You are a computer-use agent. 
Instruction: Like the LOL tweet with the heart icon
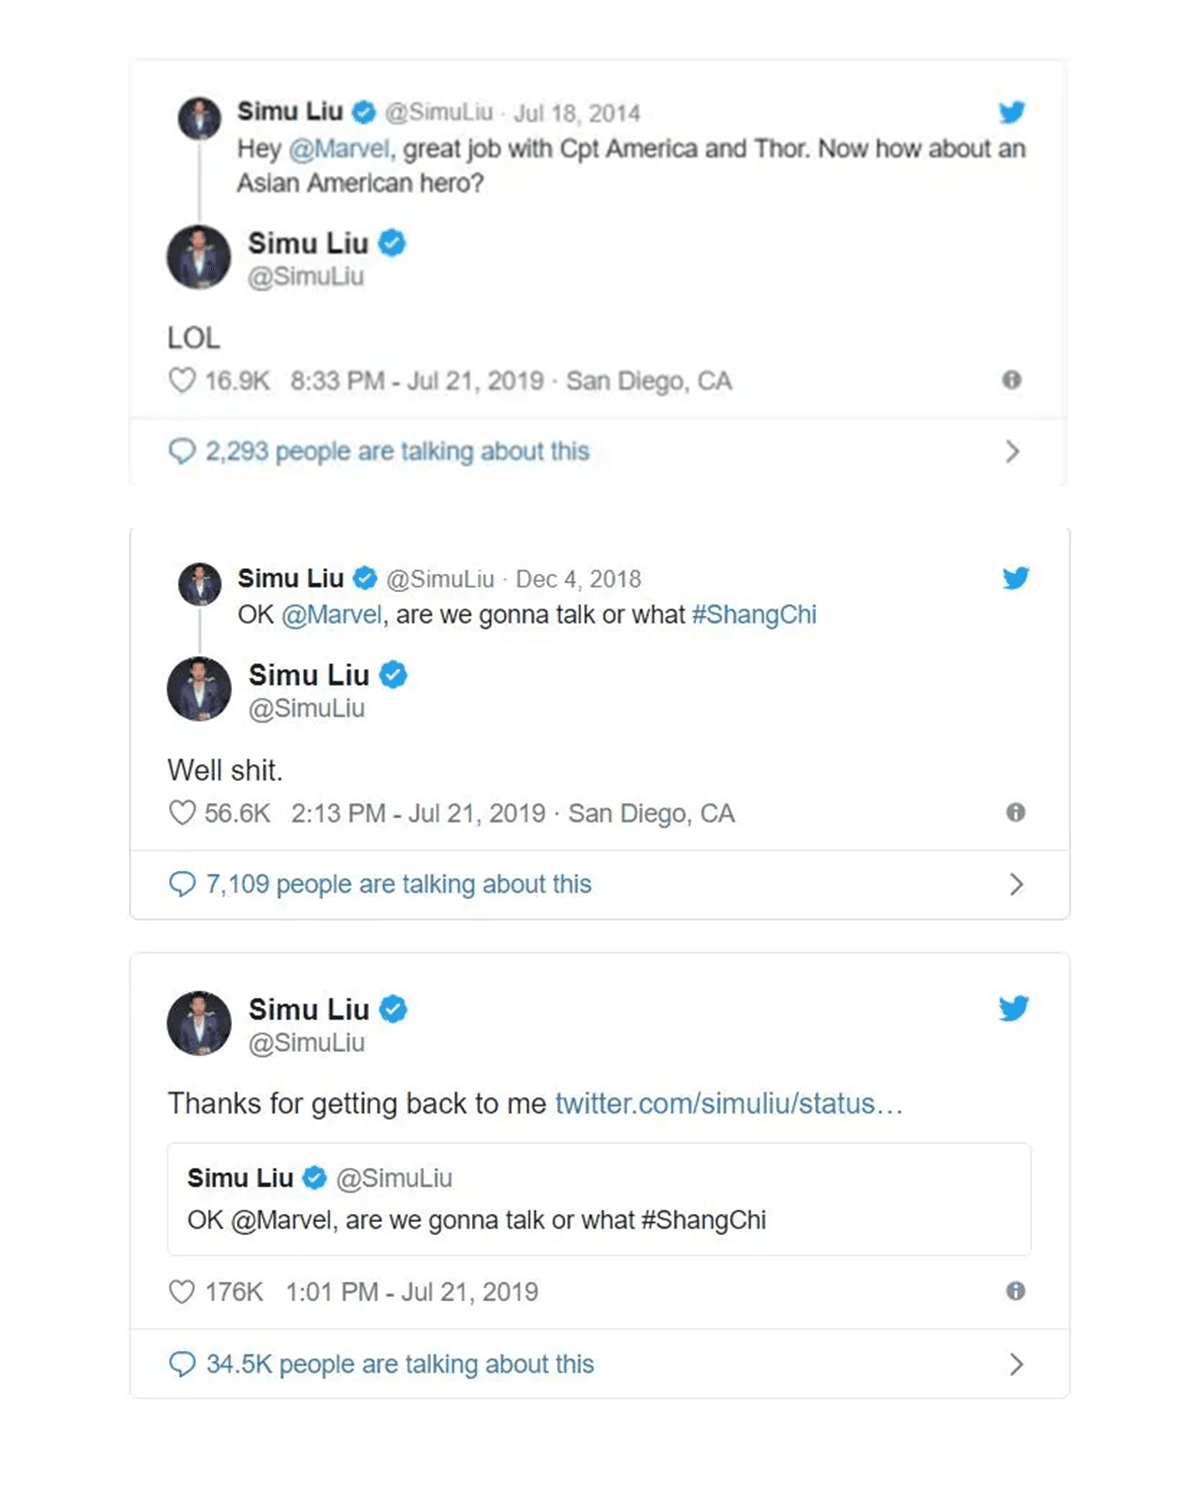(x=182, y=381)
